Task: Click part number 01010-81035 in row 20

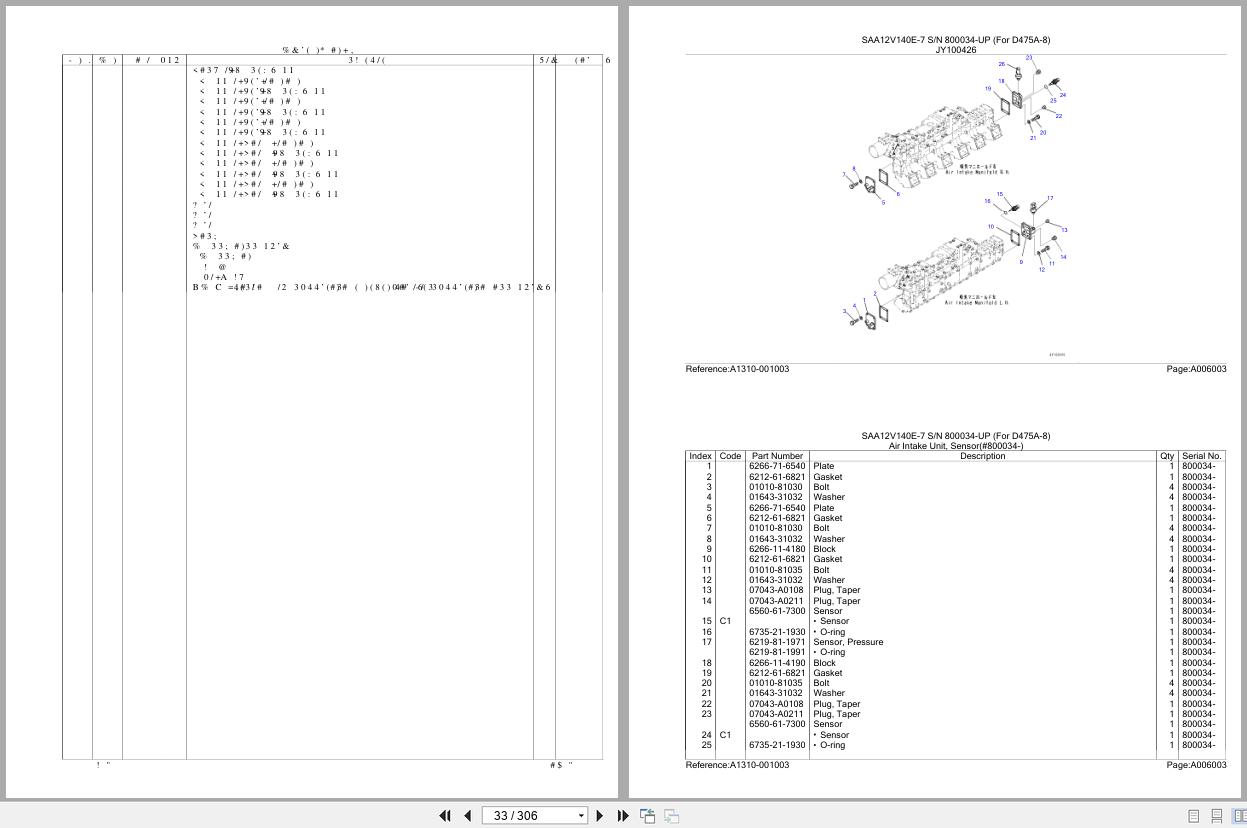Action: pos(776,683)
